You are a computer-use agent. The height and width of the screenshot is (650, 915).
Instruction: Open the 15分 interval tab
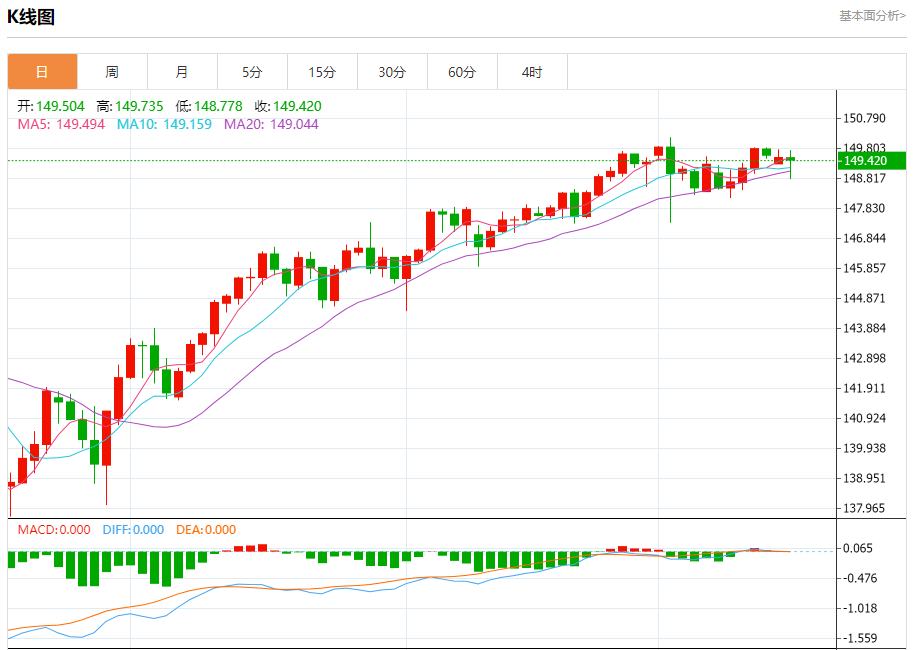(x=322, y=72)
